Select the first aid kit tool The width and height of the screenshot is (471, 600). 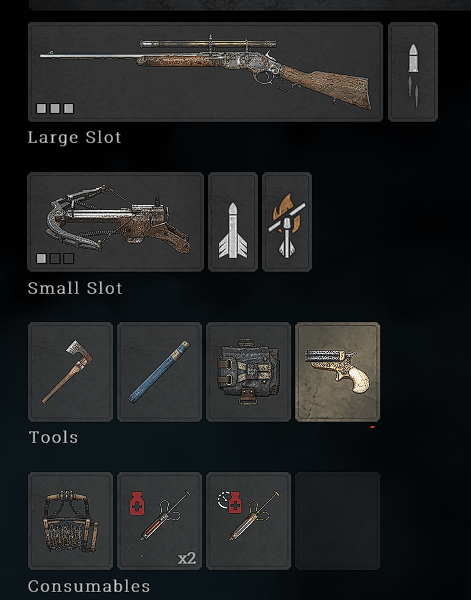tap(248, 372)
